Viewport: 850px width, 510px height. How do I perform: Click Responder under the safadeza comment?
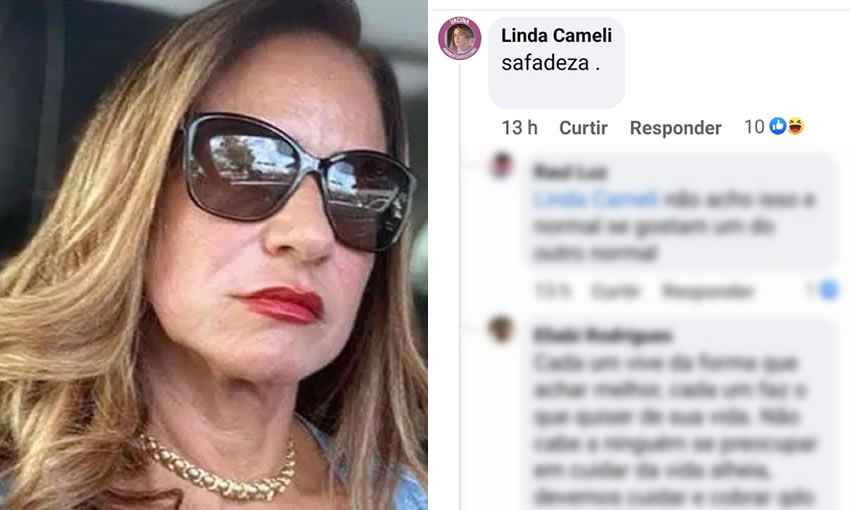click(x=675, y=128)
